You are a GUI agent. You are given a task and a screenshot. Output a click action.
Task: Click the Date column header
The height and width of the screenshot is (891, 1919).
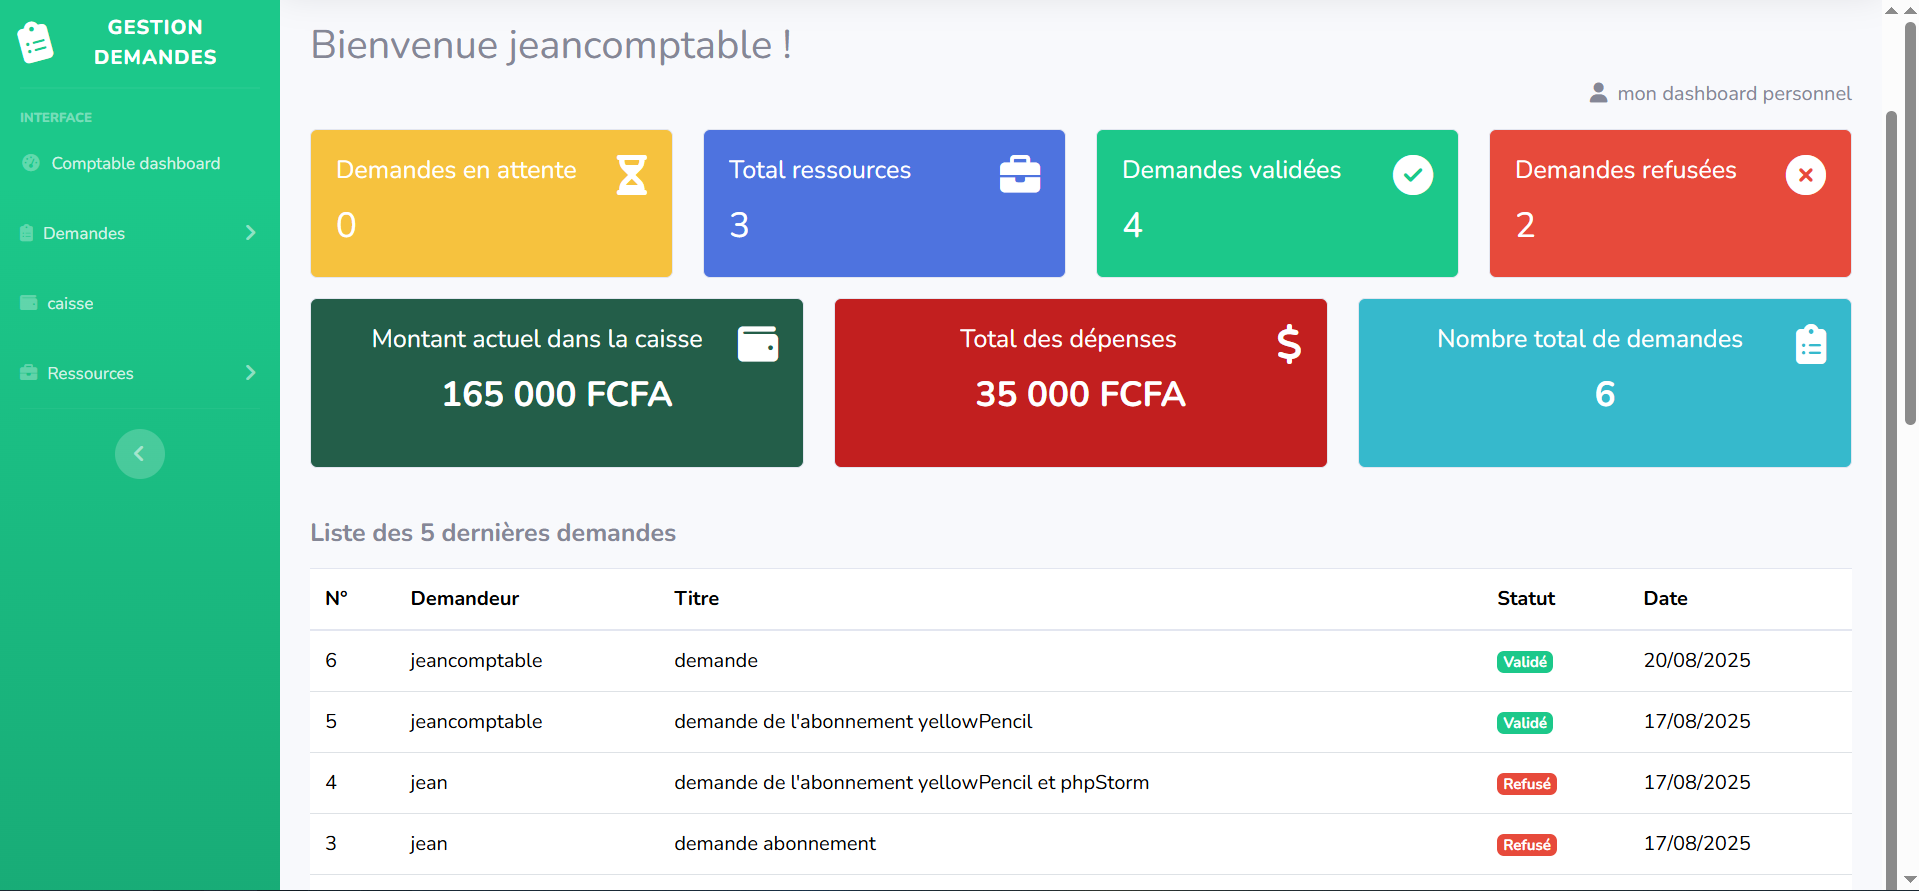[x=1666, y=598]
